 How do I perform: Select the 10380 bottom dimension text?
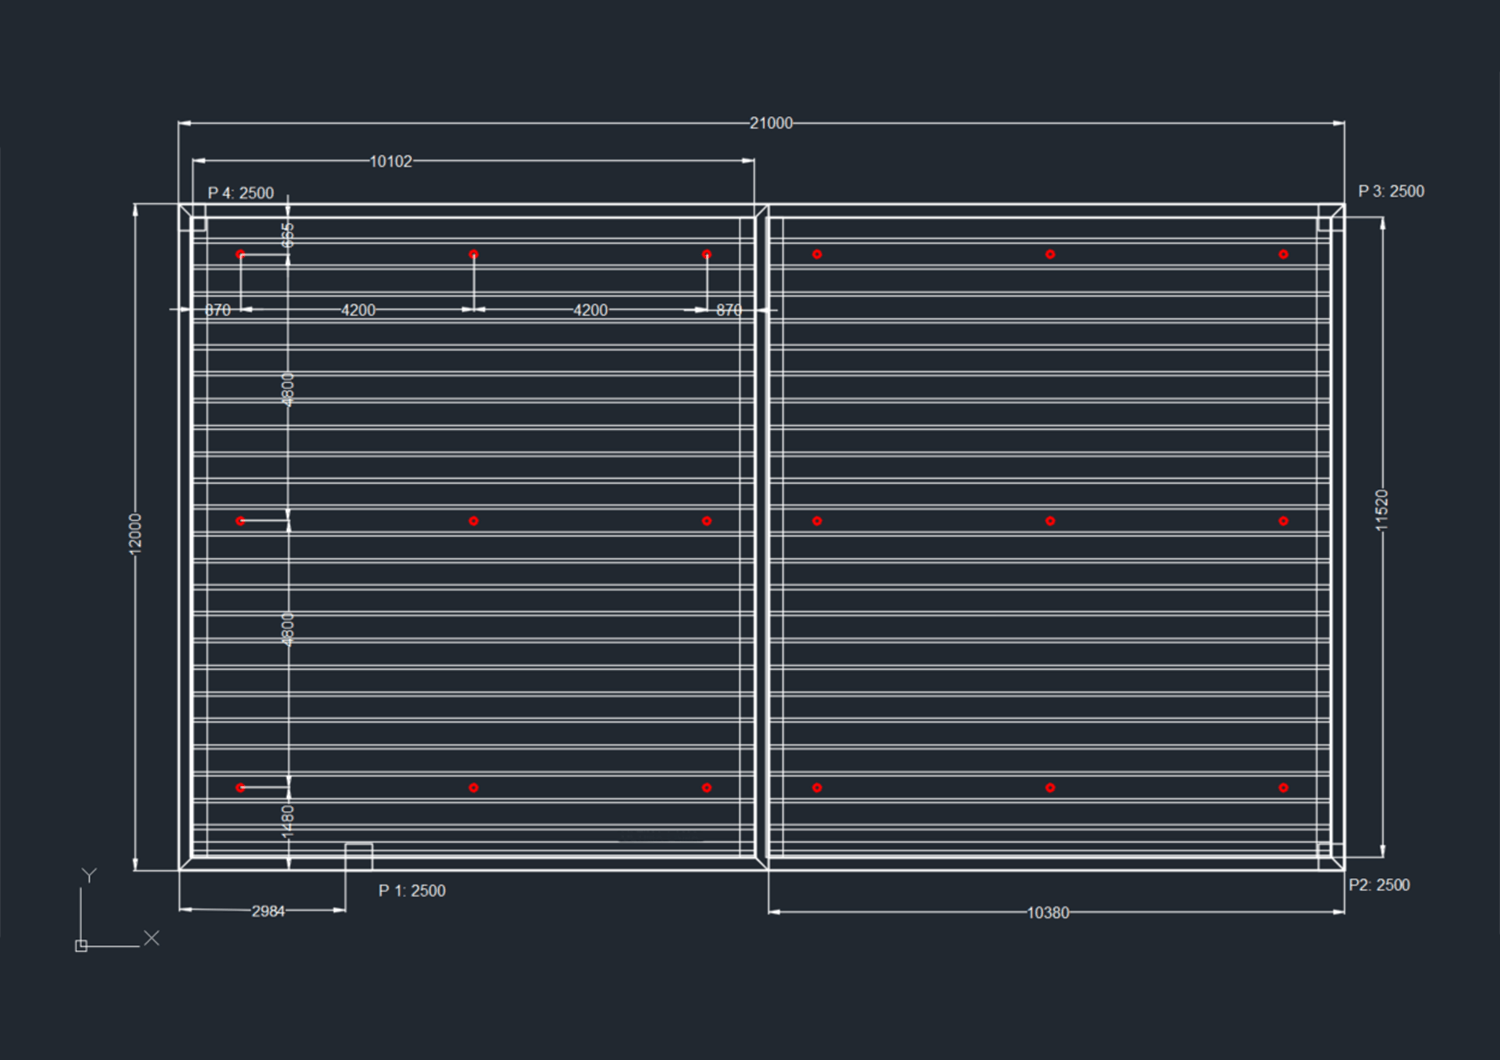point(1049,912)
